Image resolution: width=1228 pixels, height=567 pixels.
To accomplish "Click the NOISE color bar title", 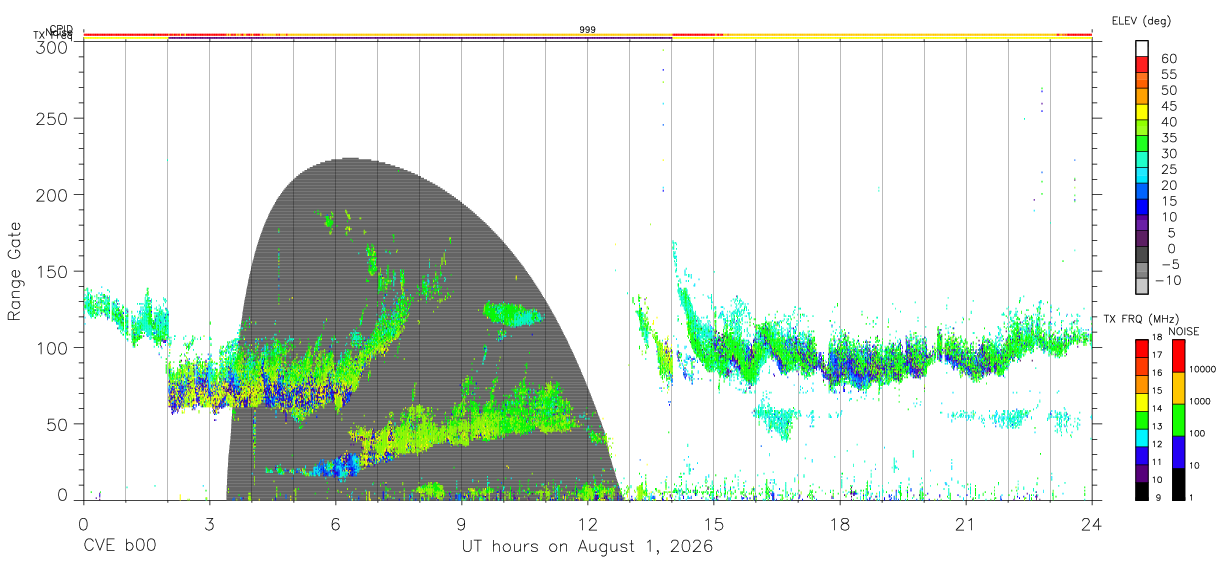I will [1184, 330].
